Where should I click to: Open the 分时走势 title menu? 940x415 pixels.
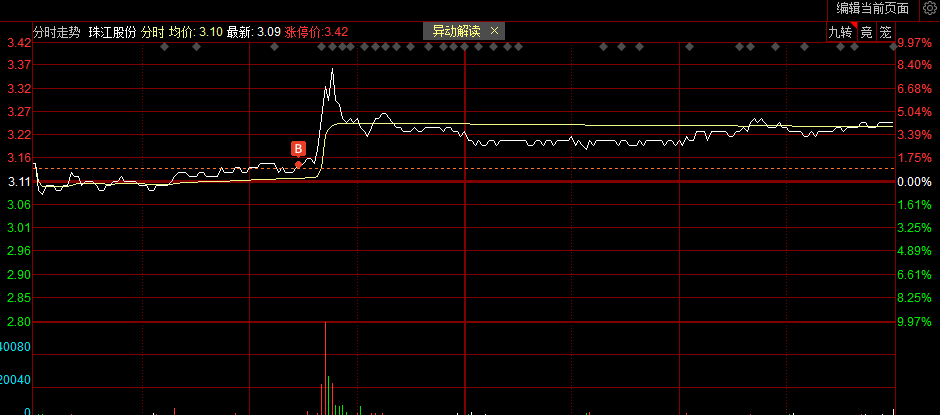coord(56,32)
